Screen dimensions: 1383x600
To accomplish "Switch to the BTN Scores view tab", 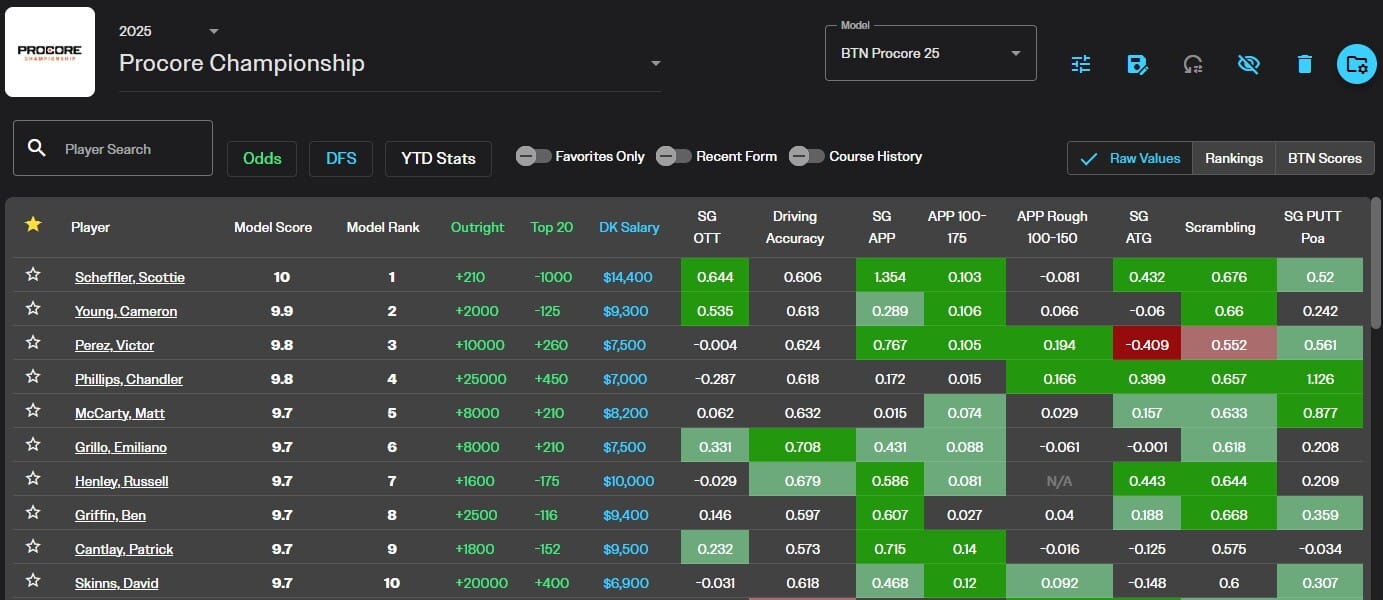I will pos(1325,158).
